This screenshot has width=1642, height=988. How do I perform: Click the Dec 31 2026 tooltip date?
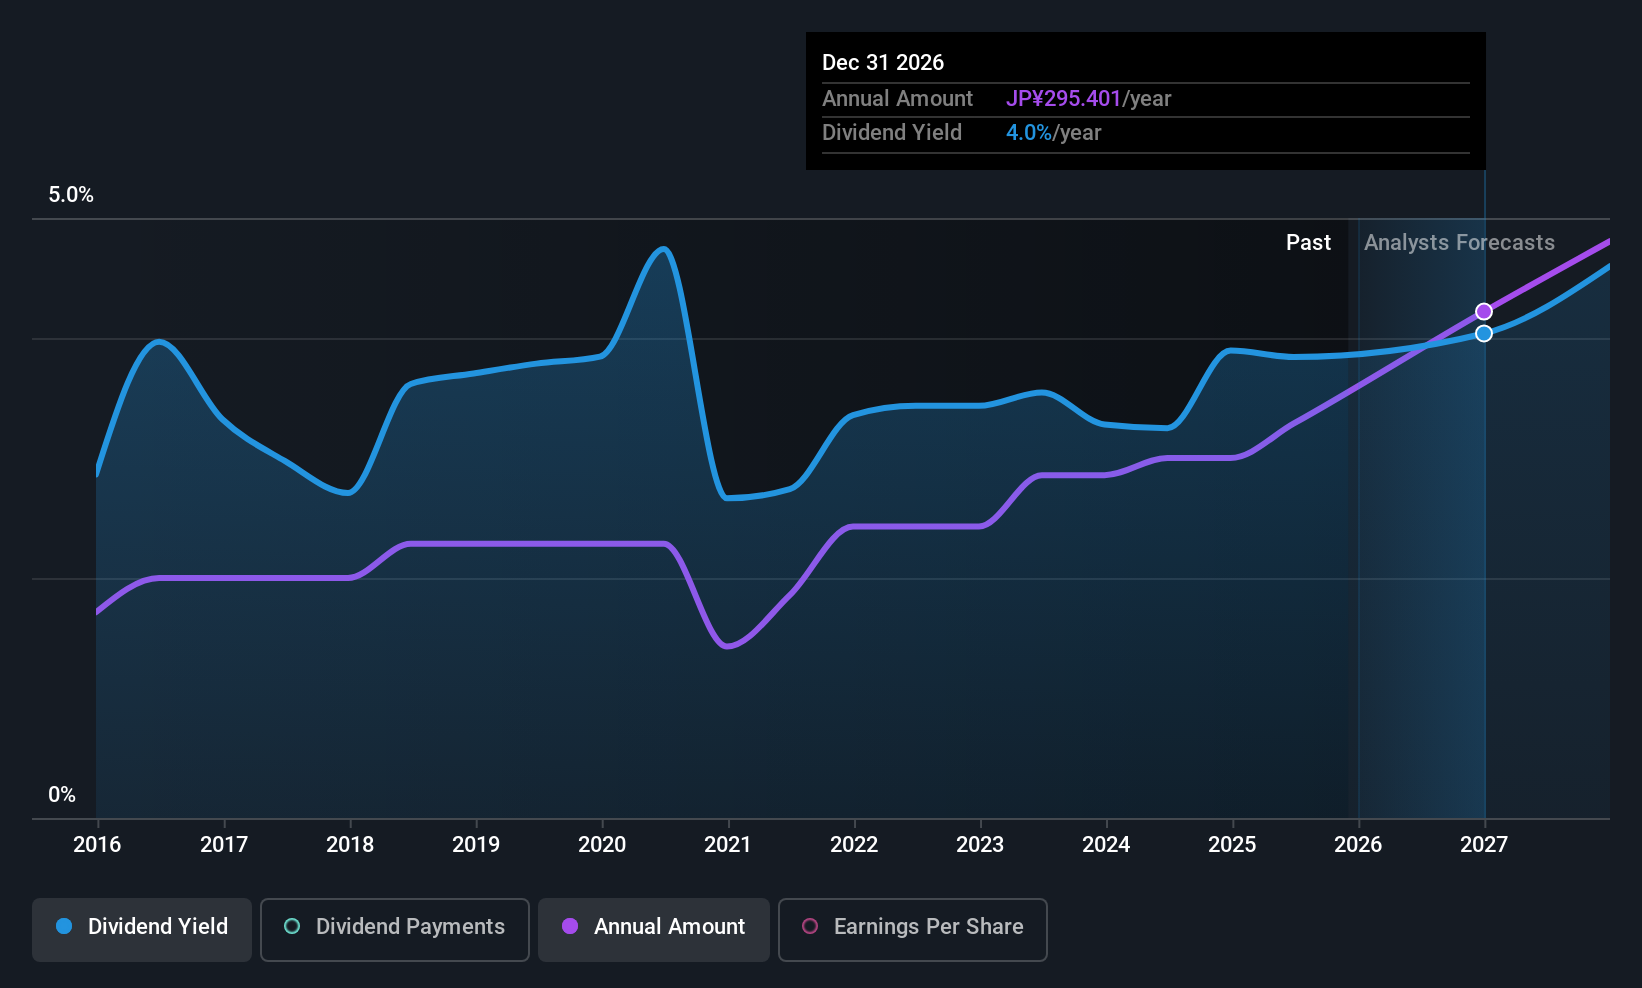tap(883, 63)
